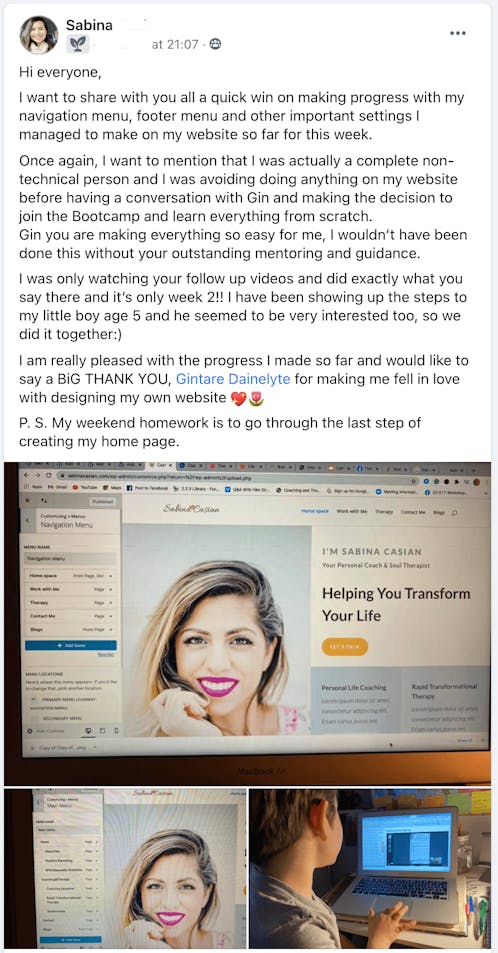The height and width of the screenshot is (953, 498).
Task: Click the blue Add Items button
Action: 71,645
